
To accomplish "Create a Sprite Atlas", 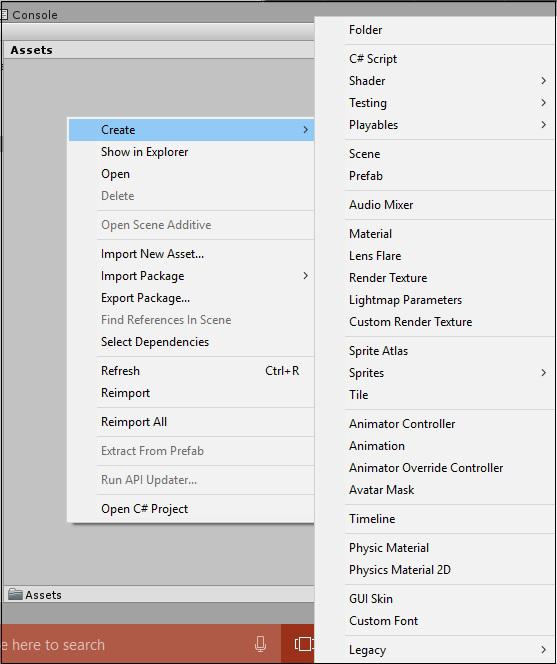I will click(435, 351).
